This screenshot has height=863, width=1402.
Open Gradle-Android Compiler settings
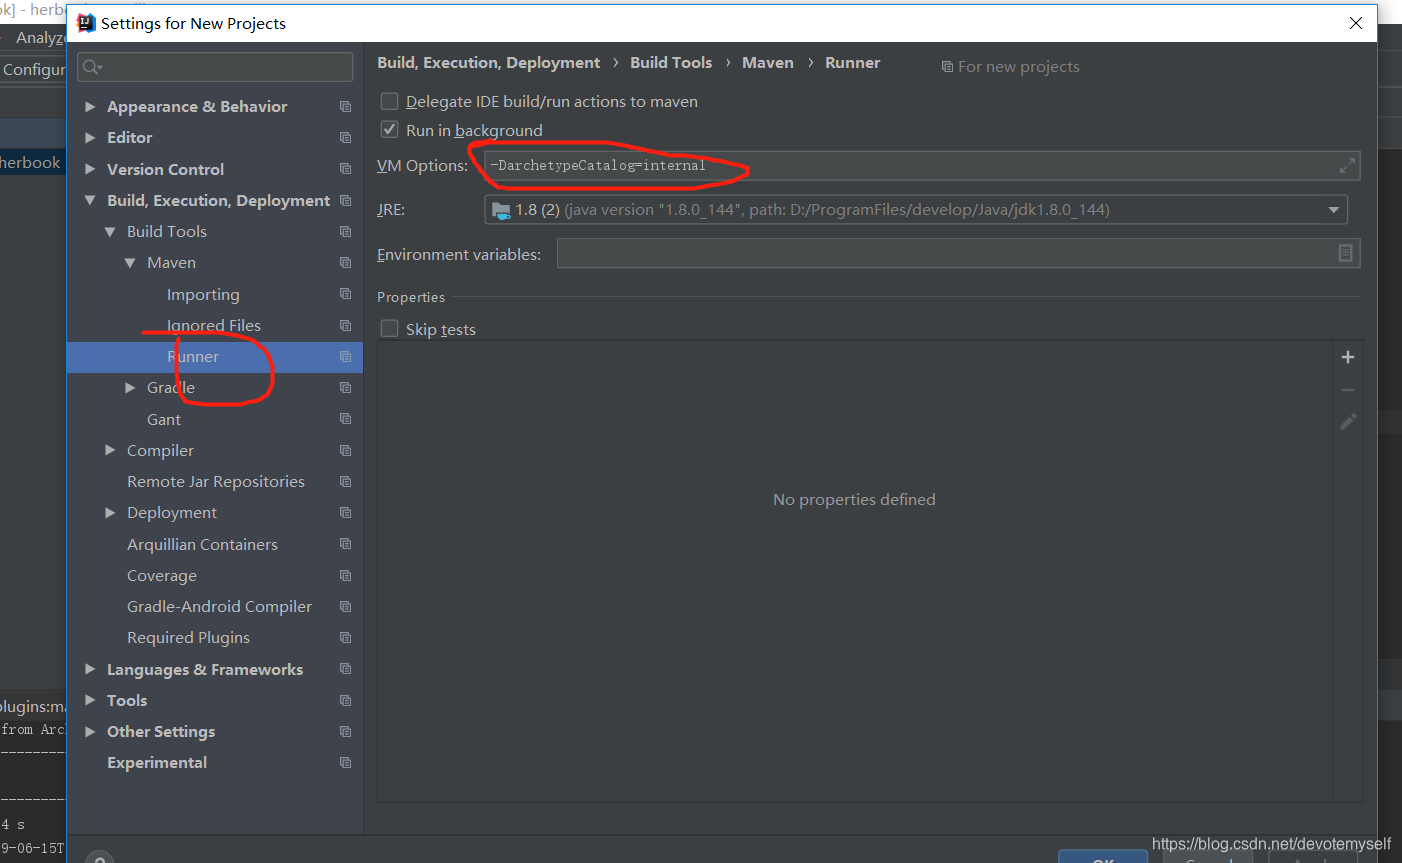tap(219, 606)
